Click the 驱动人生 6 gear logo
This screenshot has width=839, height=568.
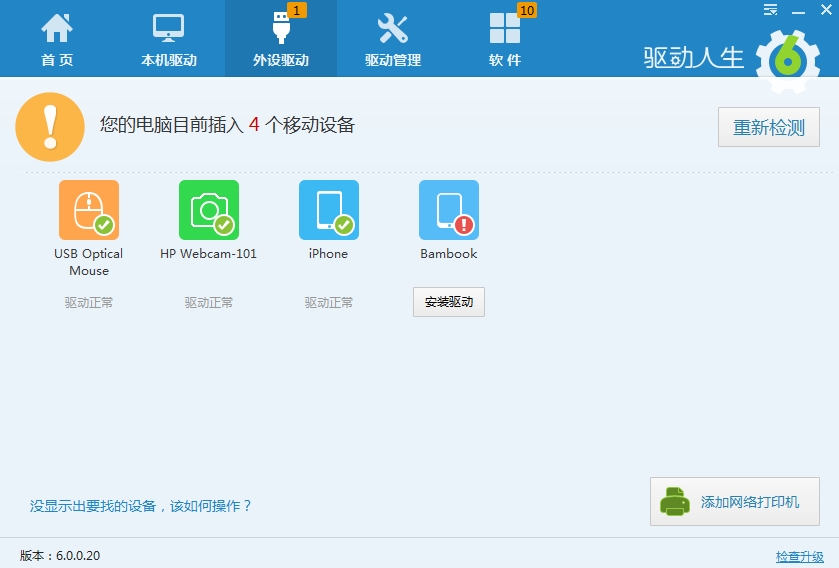point(788,60)
